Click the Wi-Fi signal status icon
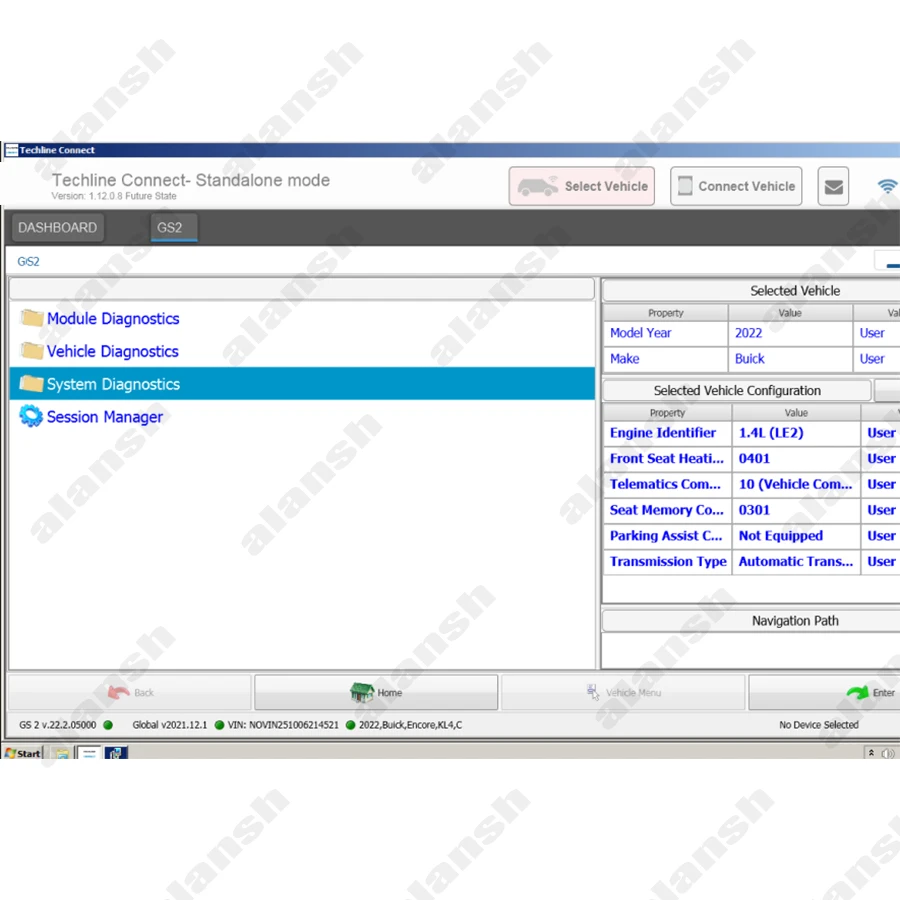The width and height of the screenshot is (900, 900). tap(886, 187)
